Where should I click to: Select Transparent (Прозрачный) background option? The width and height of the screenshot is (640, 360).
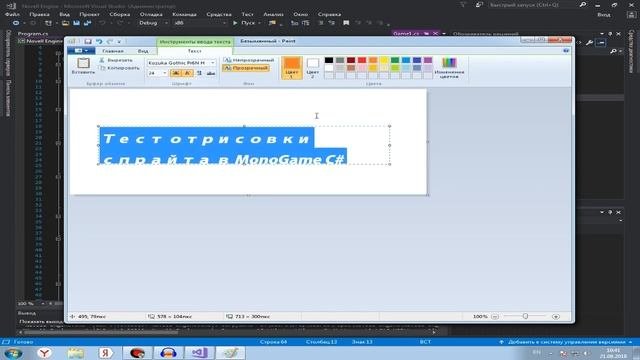pyautogui.click(x=246, y=68)
